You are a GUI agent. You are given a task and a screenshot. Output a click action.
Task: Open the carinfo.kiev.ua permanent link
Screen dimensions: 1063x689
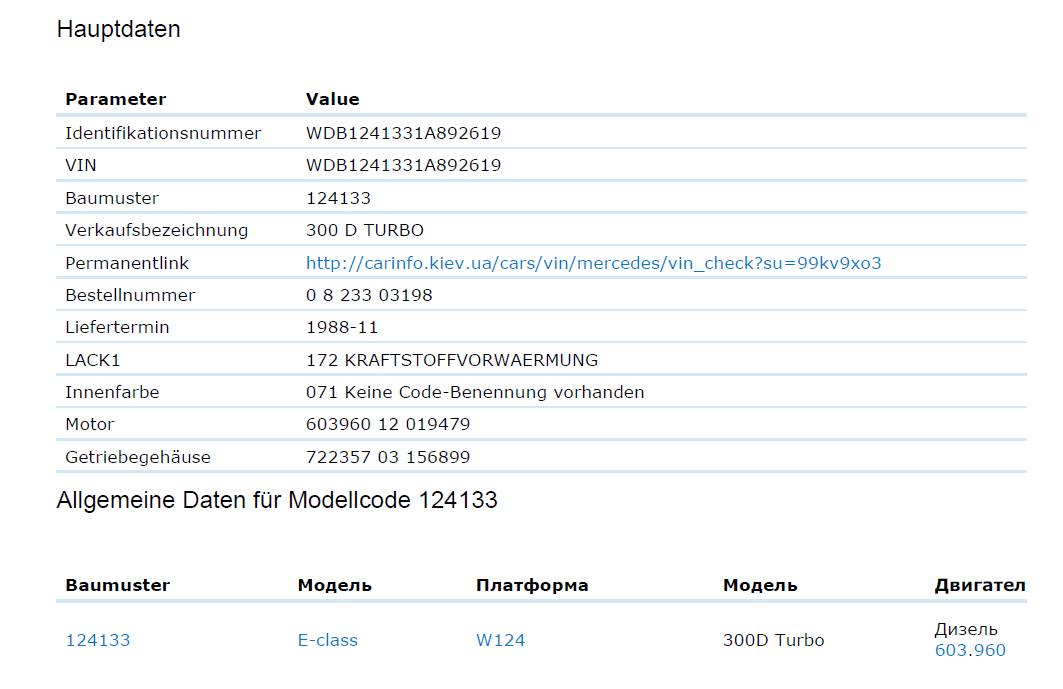pos(593,263)
